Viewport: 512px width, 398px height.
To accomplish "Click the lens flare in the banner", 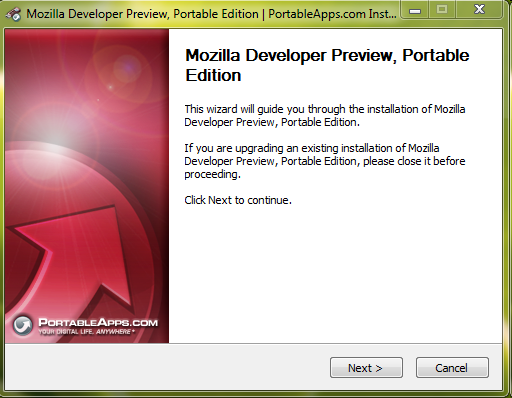I will [128, 68].
